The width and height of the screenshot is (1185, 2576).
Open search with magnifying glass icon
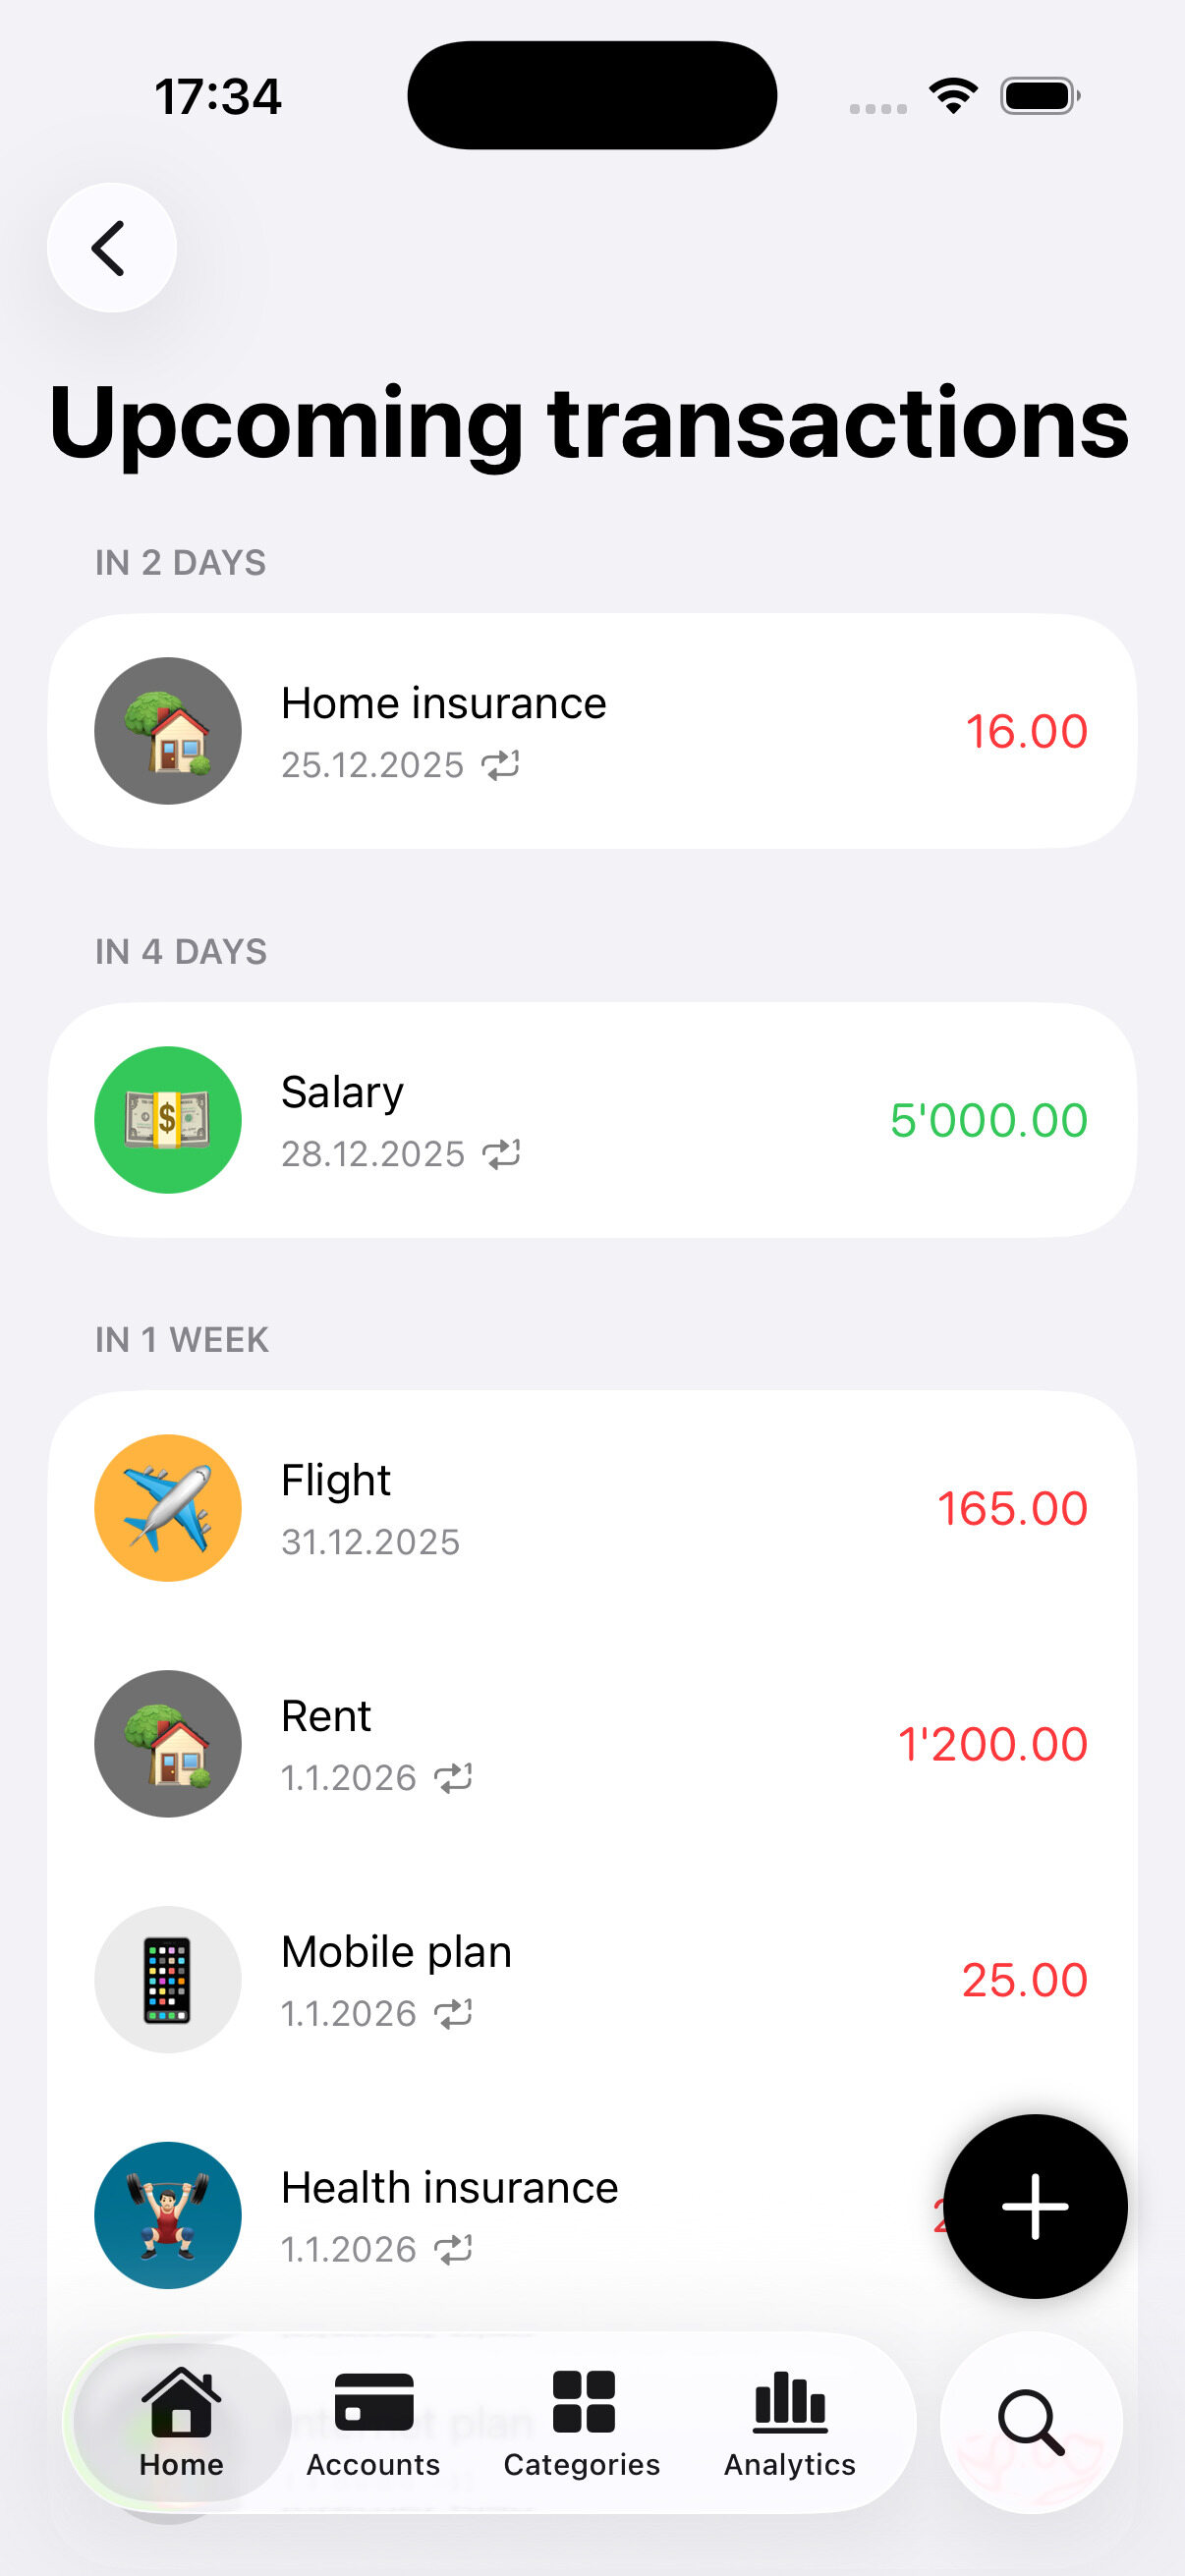(1030, 2422)
